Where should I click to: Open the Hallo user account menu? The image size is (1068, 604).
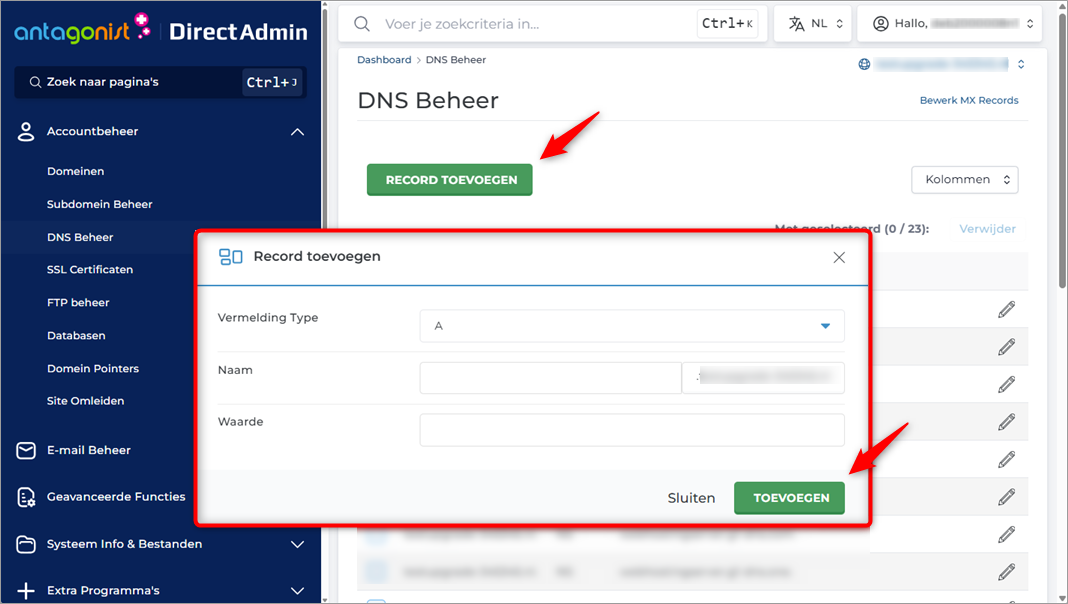(949, 24)
